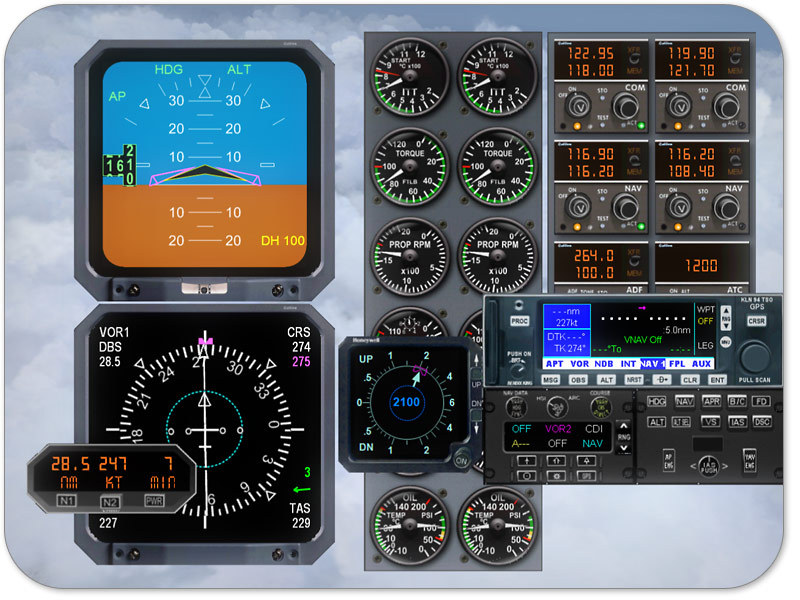Push the PROC button on the GPS
The image size is (800, 600).
(519, 321)
